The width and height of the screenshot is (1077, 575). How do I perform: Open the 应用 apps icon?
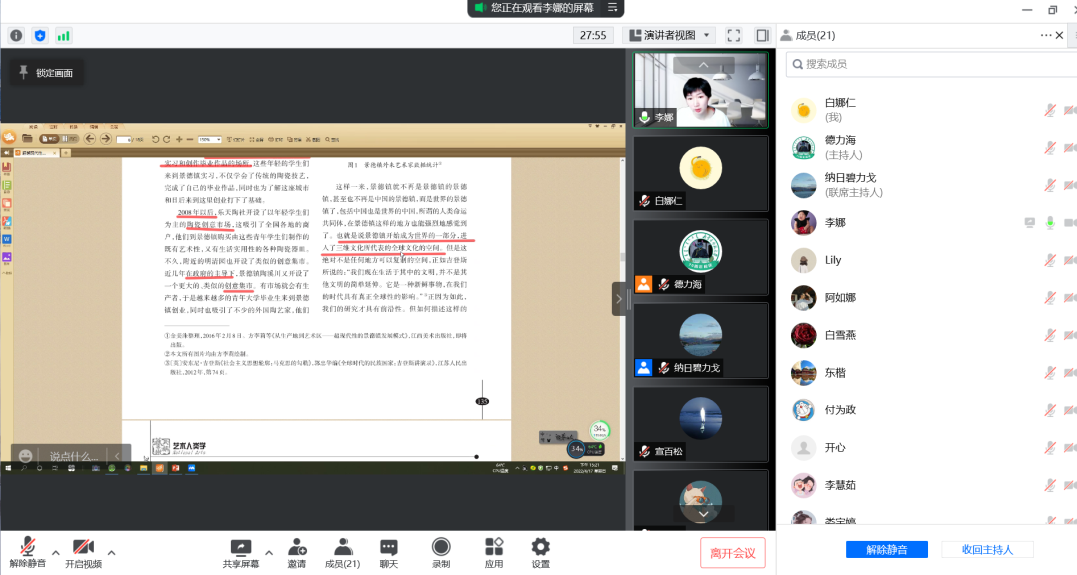tap(494, 552)
